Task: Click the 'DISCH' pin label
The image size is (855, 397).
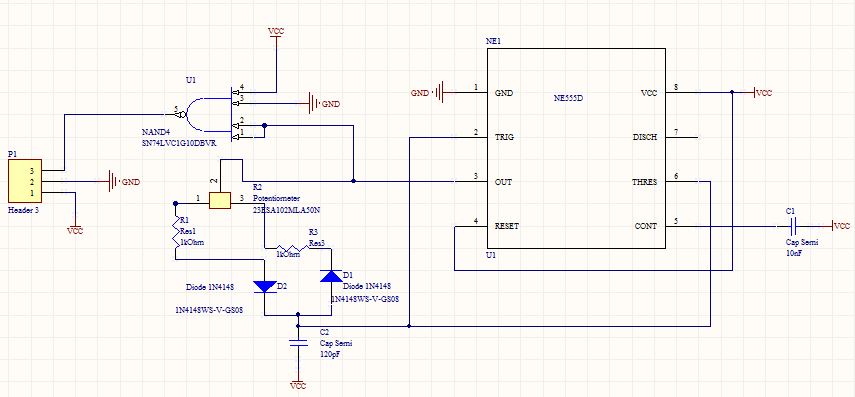Action: [x=645, y=137]
